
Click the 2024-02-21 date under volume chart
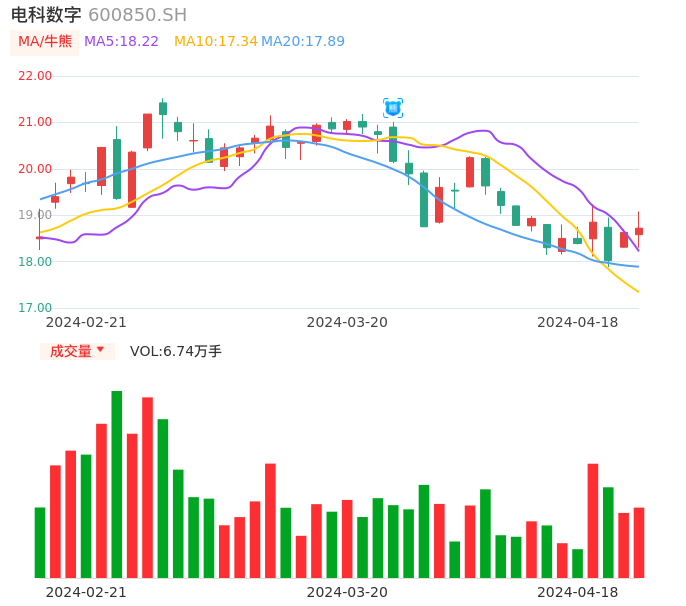click(x=86, y=592)
